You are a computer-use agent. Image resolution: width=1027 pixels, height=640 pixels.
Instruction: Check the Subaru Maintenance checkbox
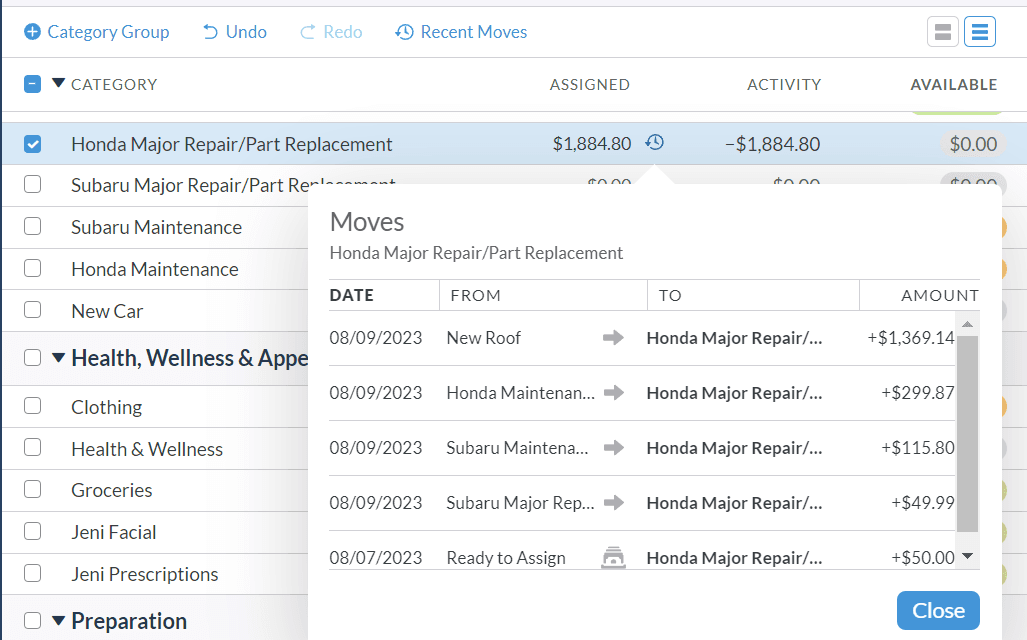pos(32,227)
